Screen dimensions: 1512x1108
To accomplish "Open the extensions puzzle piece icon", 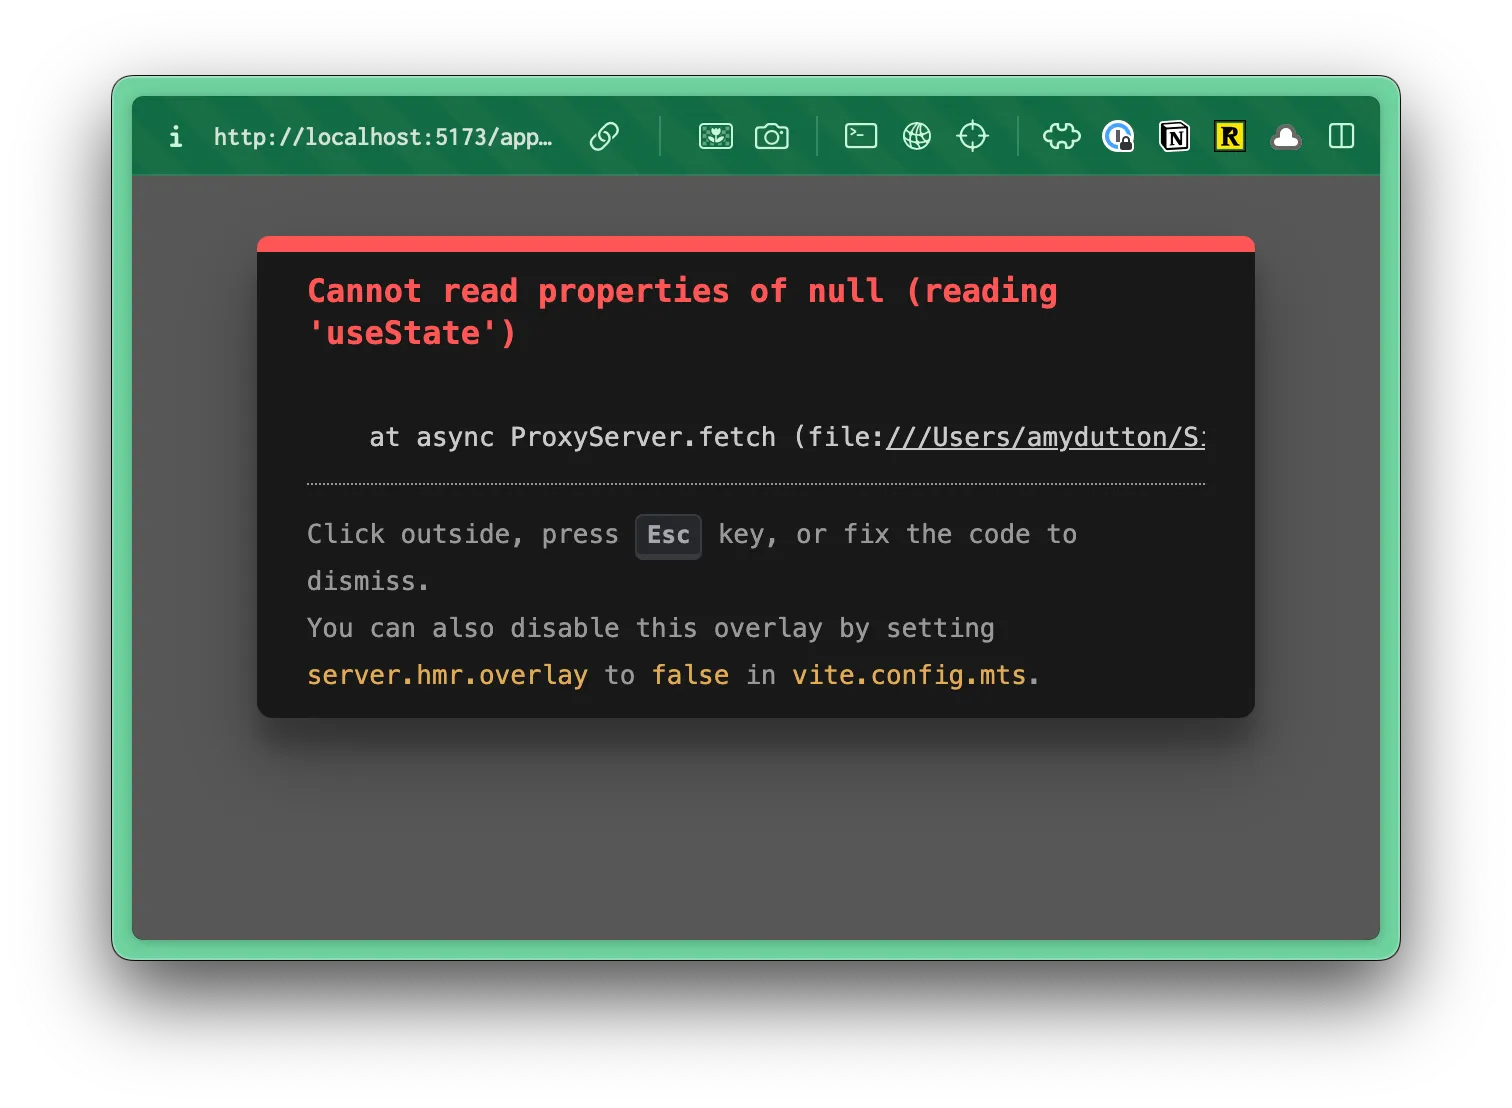I will coord(1061,136).
